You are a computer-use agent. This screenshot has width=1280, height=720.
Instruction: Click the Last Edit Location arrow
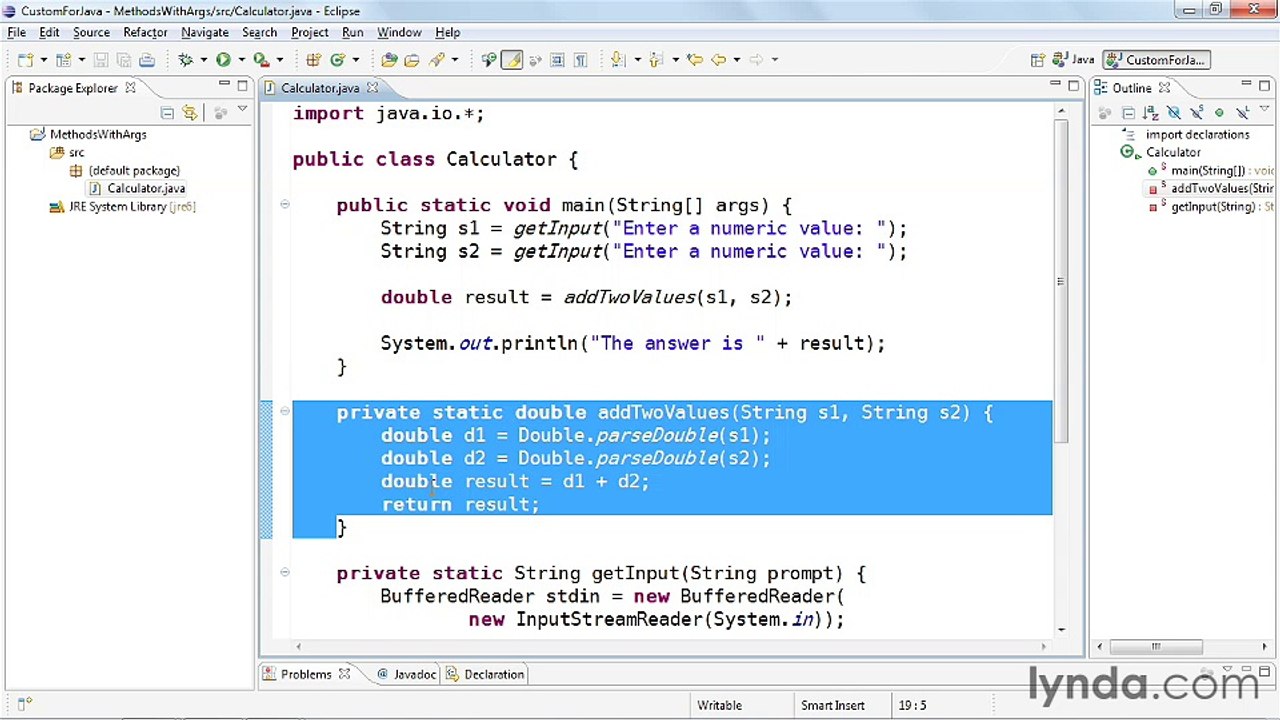coord(695,60)
